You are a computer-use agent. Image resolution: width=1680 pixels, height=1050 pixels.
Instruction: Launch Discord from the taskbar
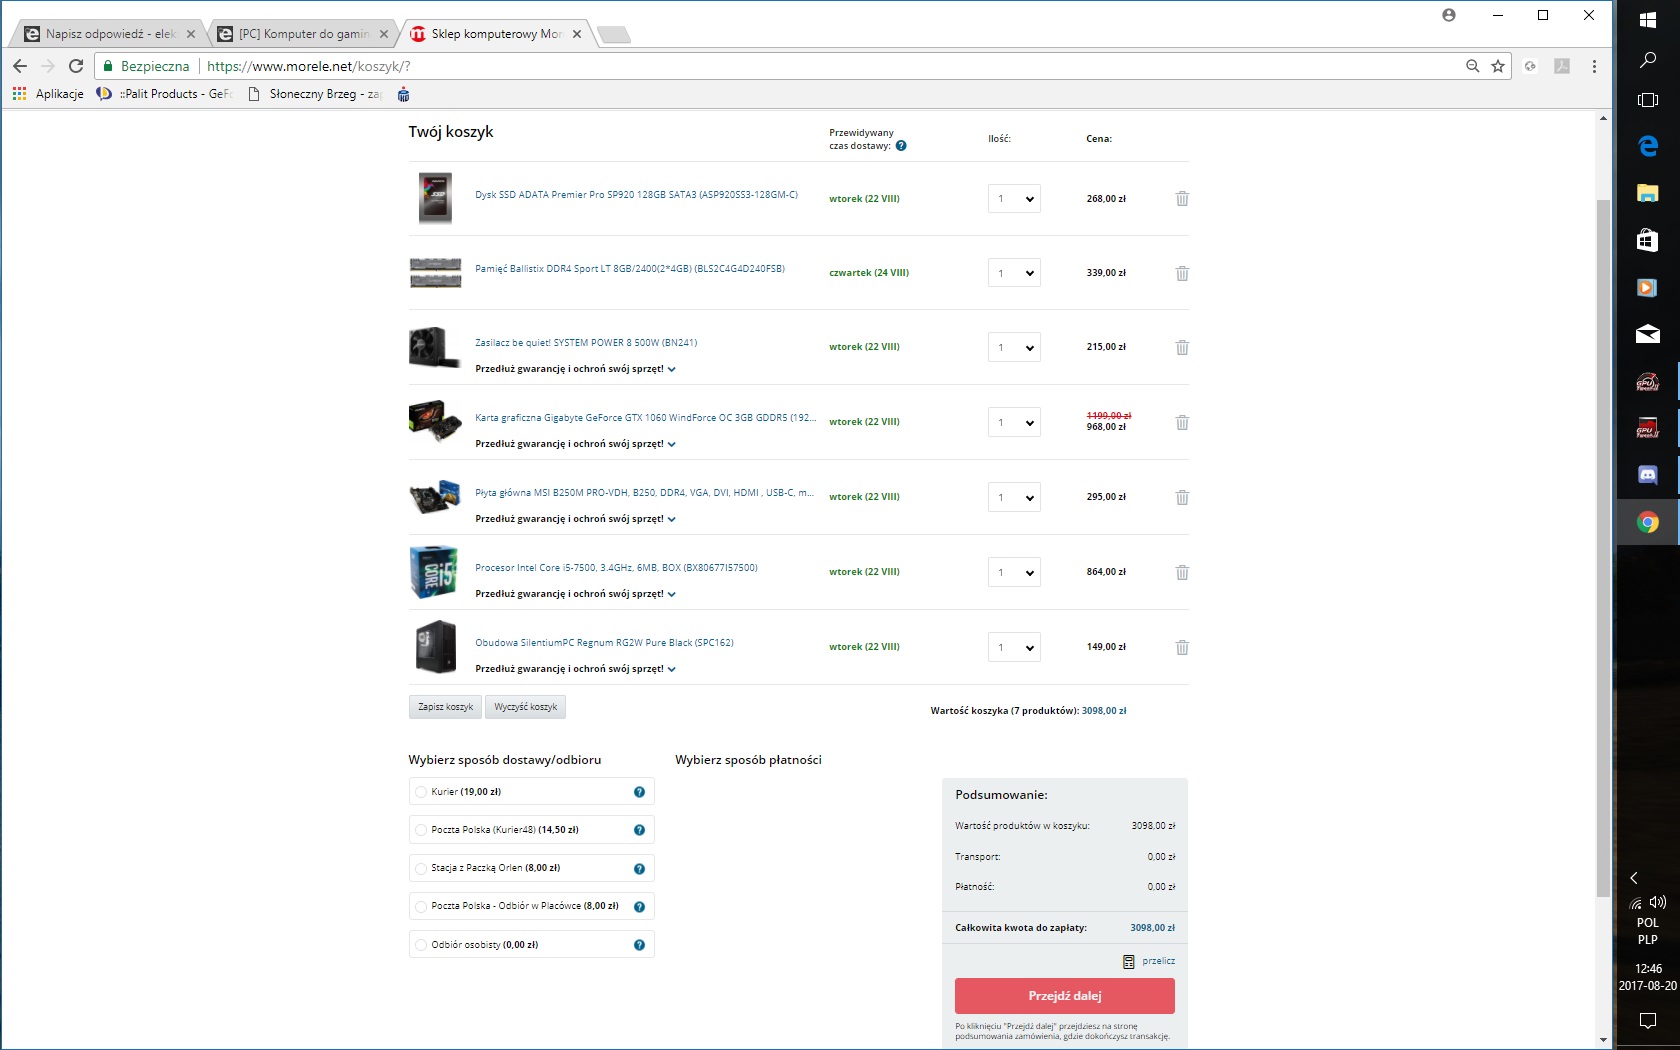(x=1648, y=475)
